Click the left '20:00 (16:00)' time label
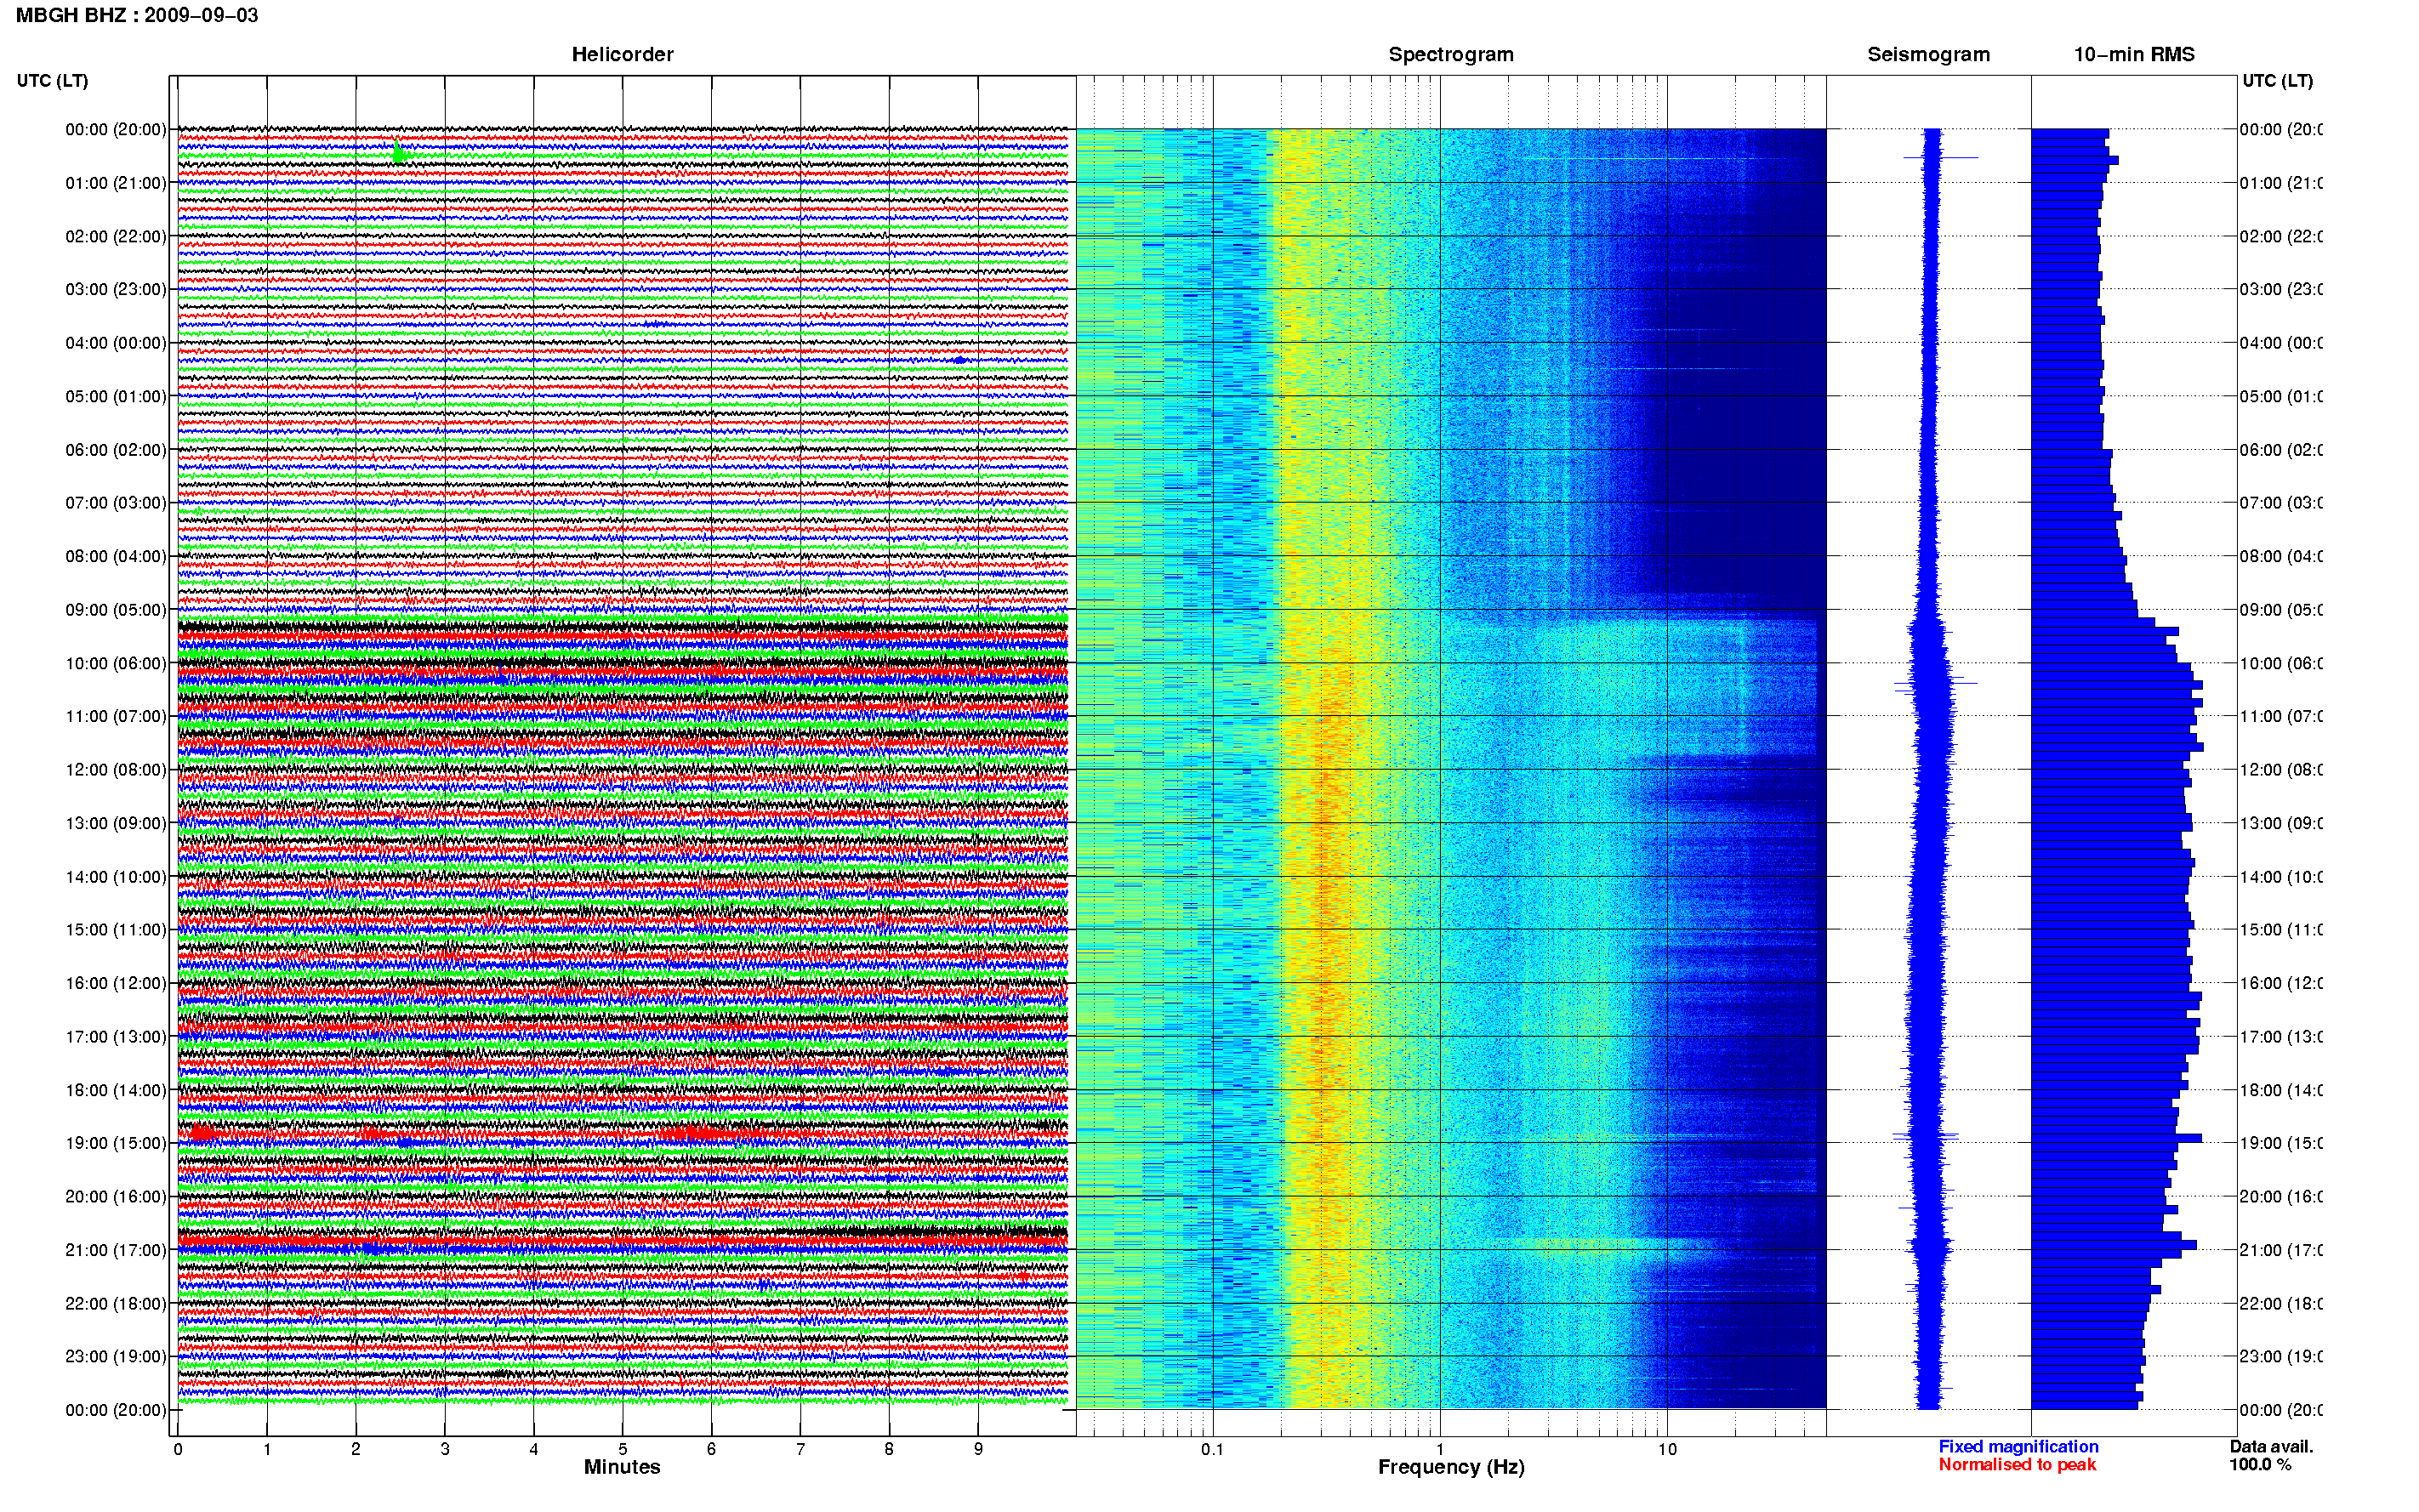 point(116,1197)
